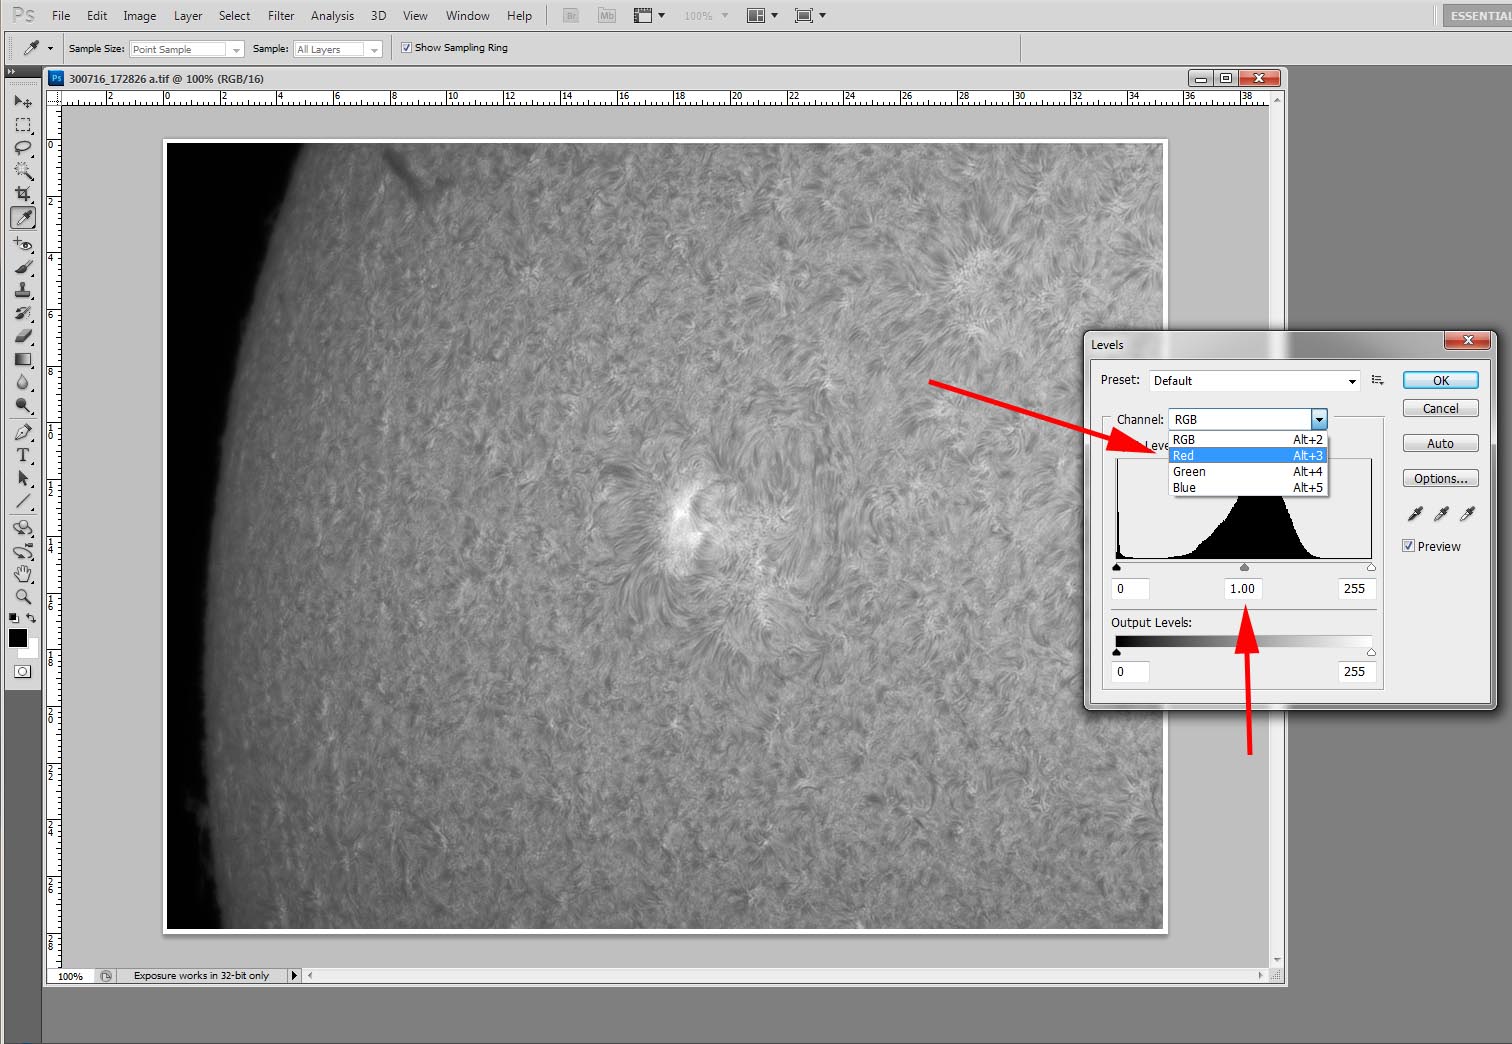The width and height of the screenshot is (1512, 1044).
Task: Select the Lasso tool
Action: [x=23, y=148]
